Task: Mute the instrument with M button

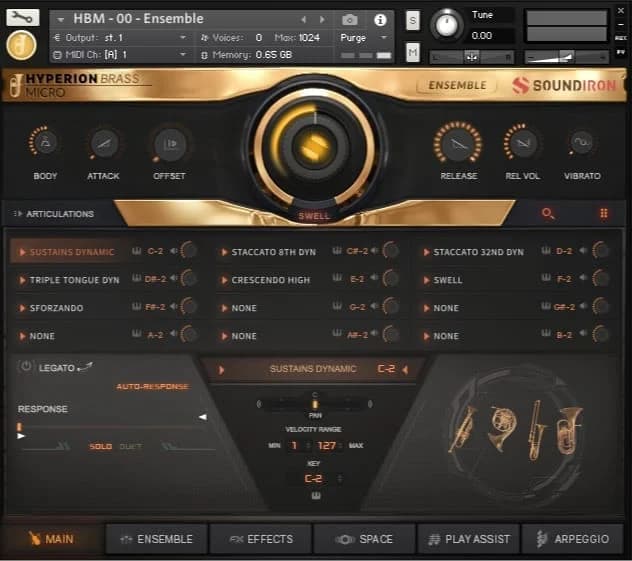Action: click(413, 52)
